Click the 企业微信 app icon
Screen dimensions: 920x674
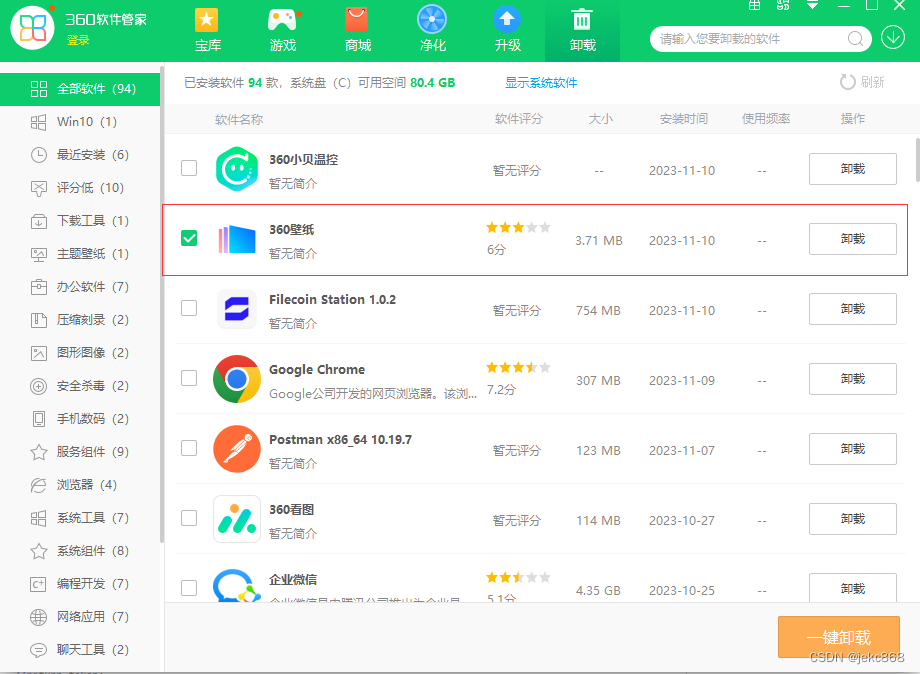pos(236,585)
